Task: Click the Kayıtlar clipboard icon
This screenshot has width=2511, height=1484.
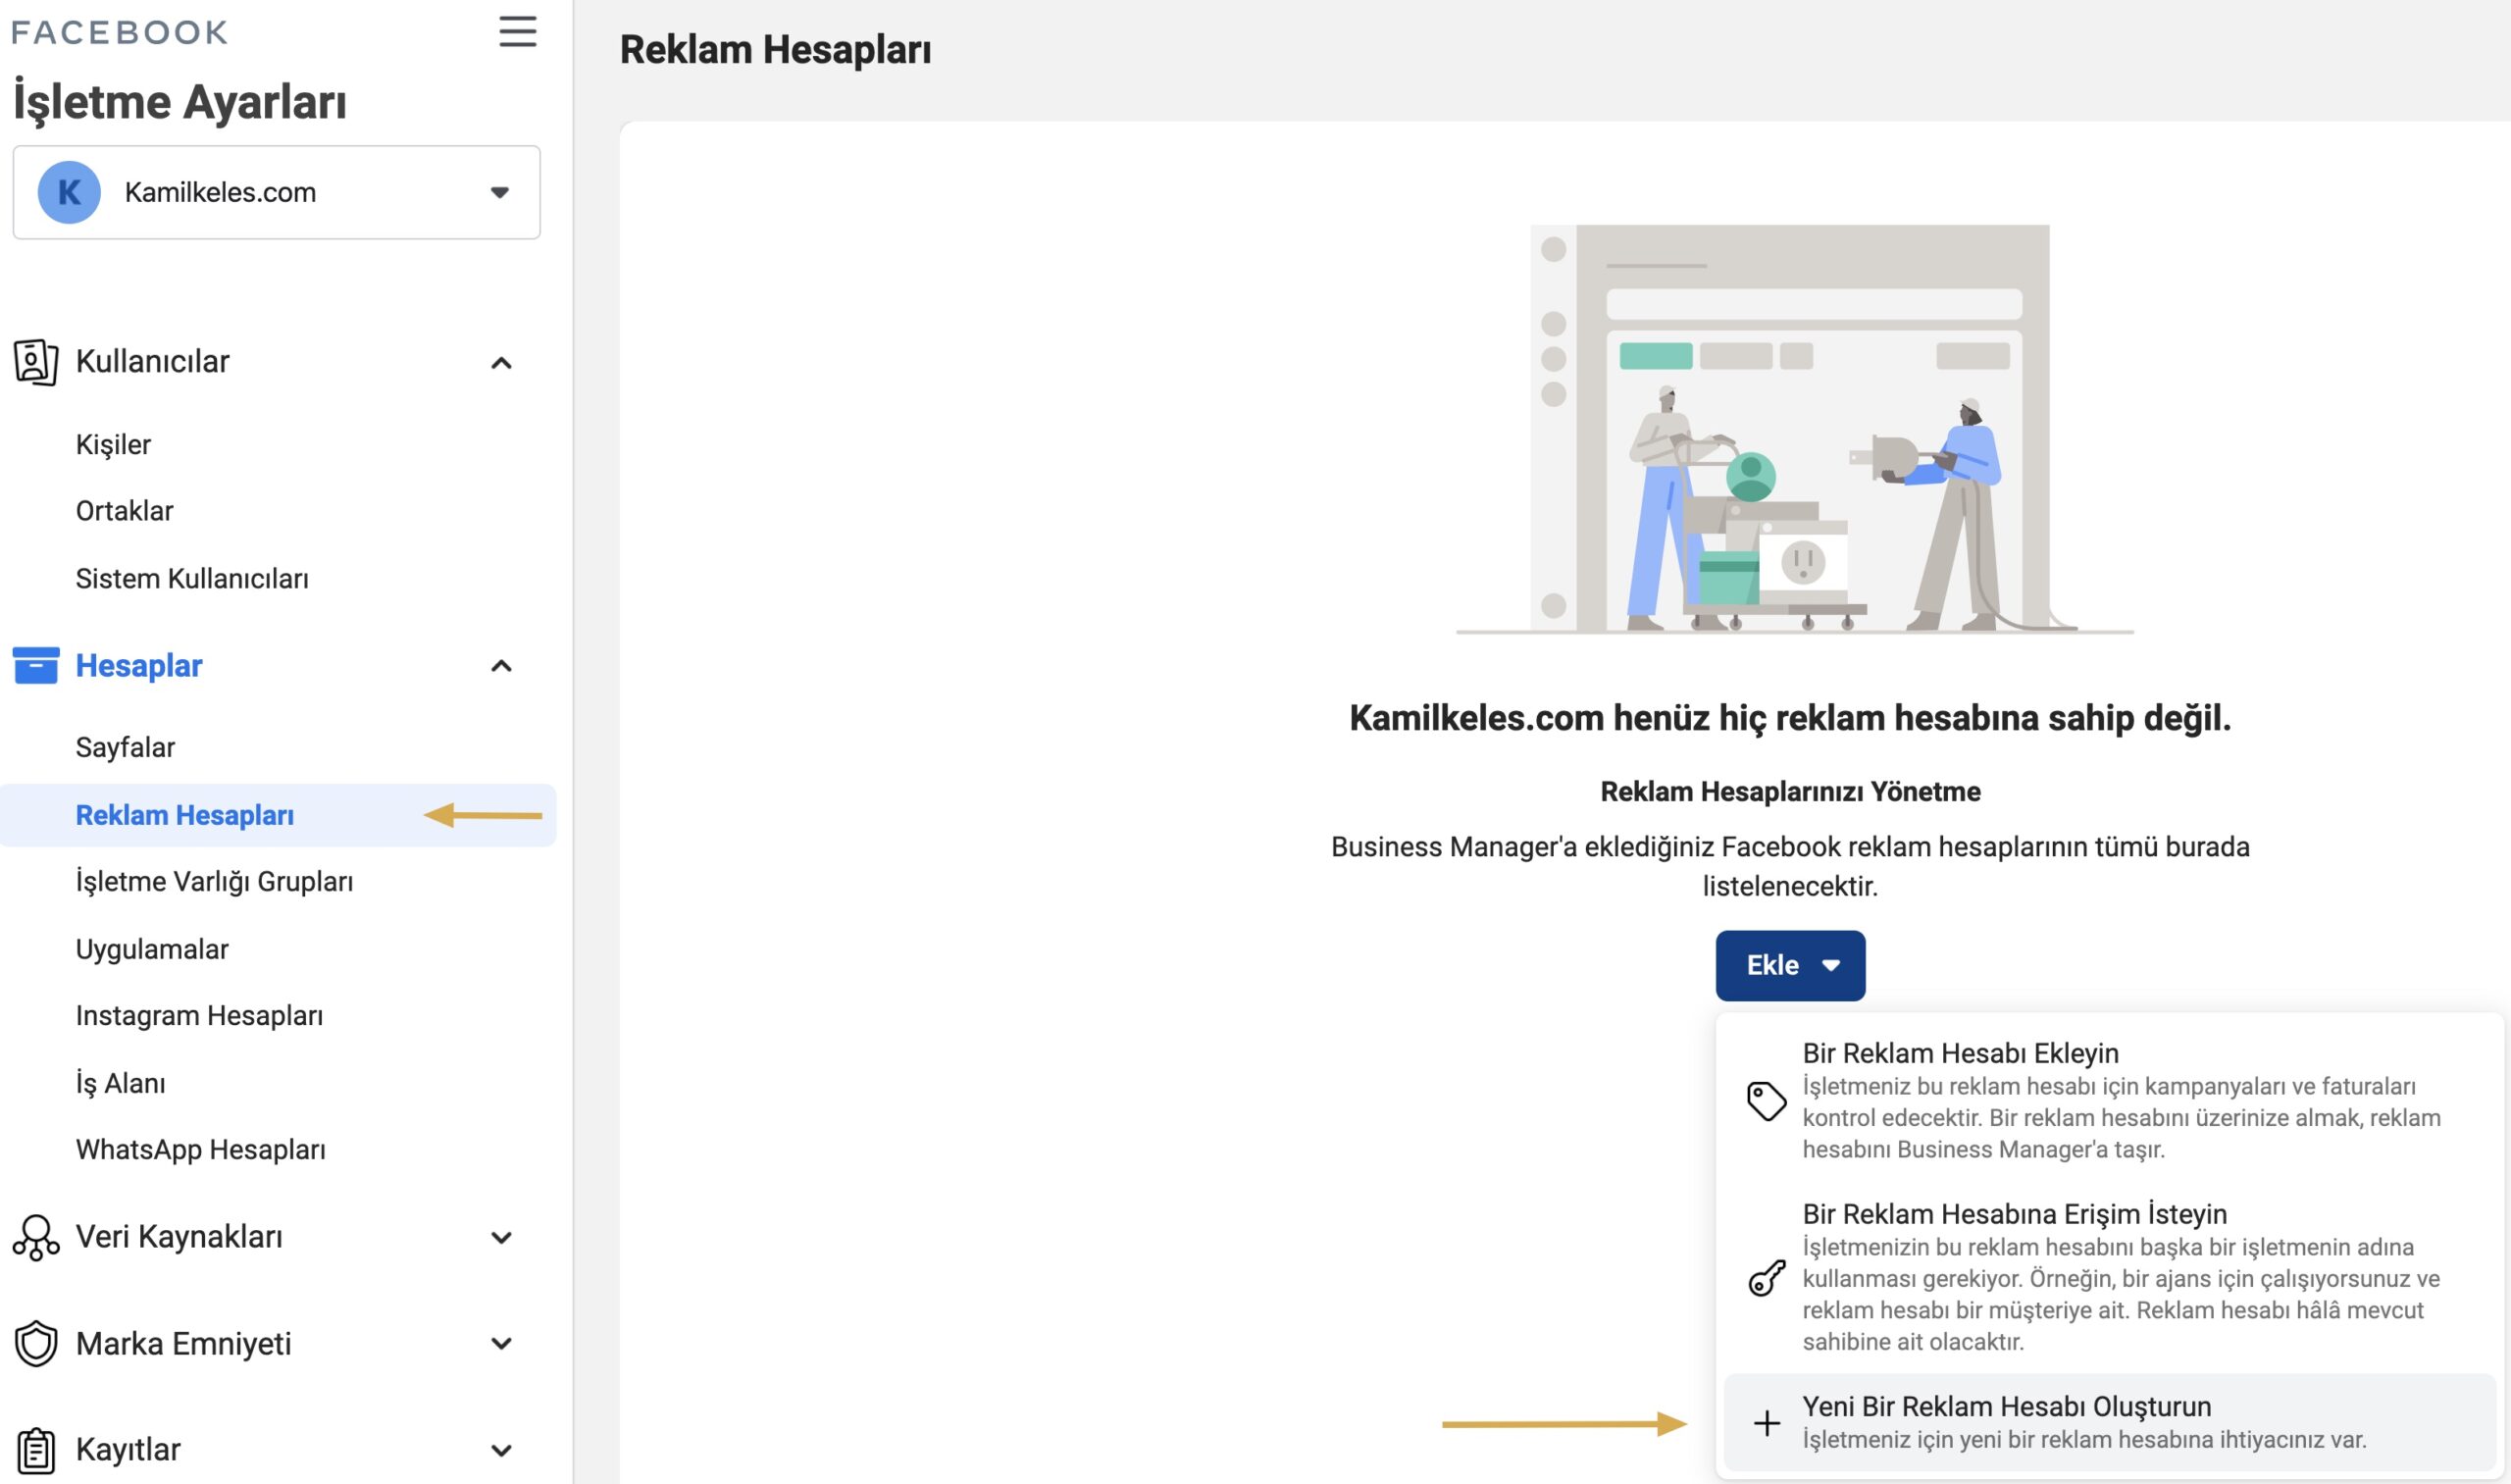Action: (x=36, y=1450)
